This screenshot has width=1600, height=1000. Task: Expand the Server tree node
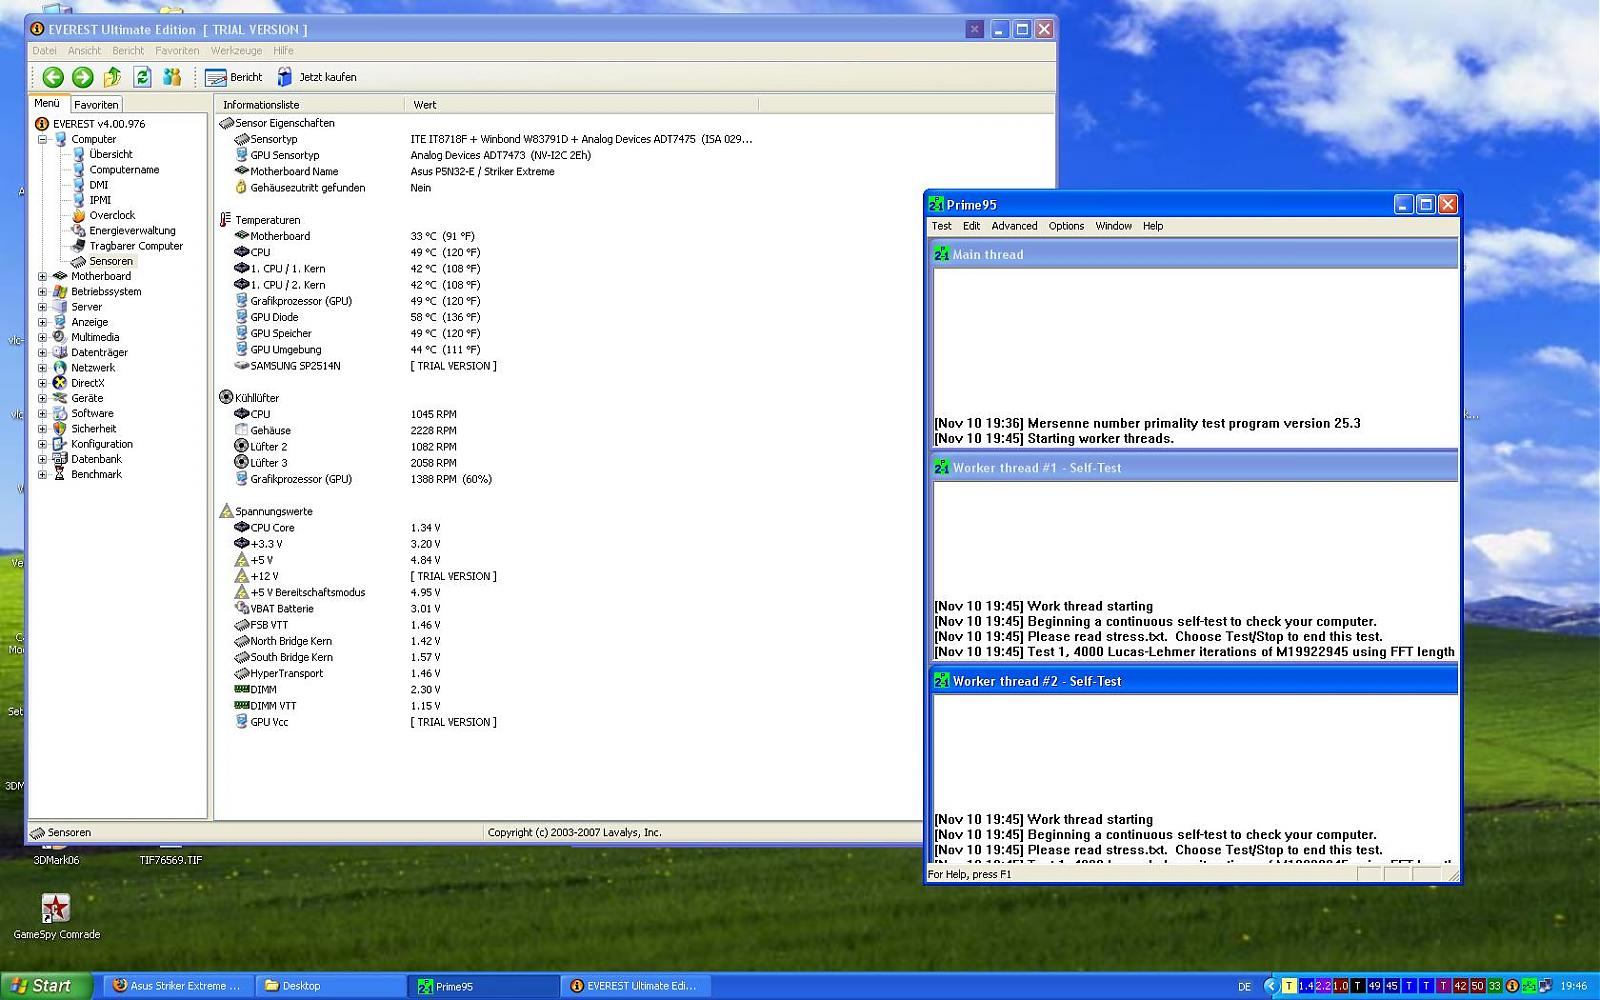pos(42,307)
